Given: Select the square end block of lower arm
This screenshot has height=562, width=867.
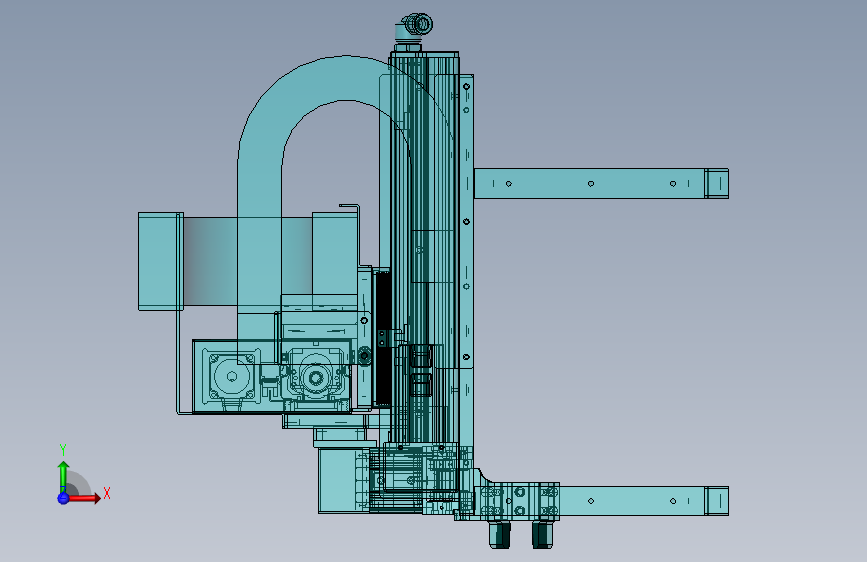Looking at the screenshot, I should click(x=717, y=501).
